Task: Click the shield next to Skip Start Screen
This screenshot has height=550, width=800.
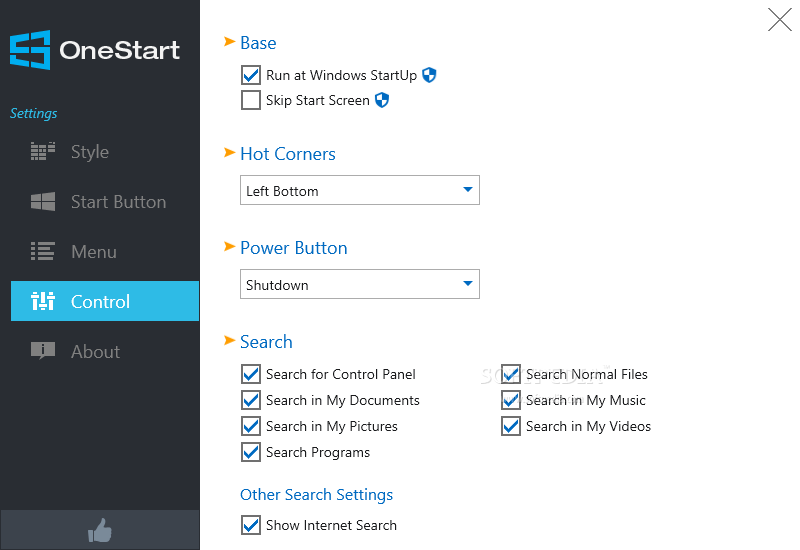Action: 382,100
